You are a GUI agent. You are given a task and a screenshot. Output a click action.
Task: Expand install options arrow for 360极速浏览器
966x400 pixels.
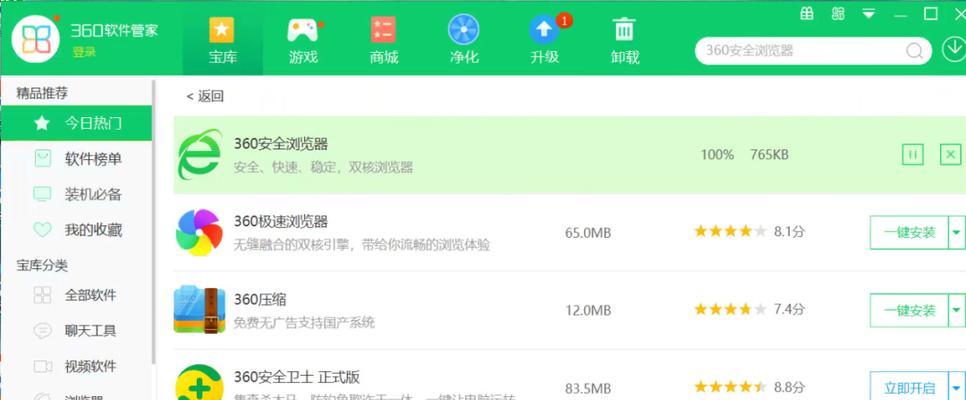click(956, 232)
